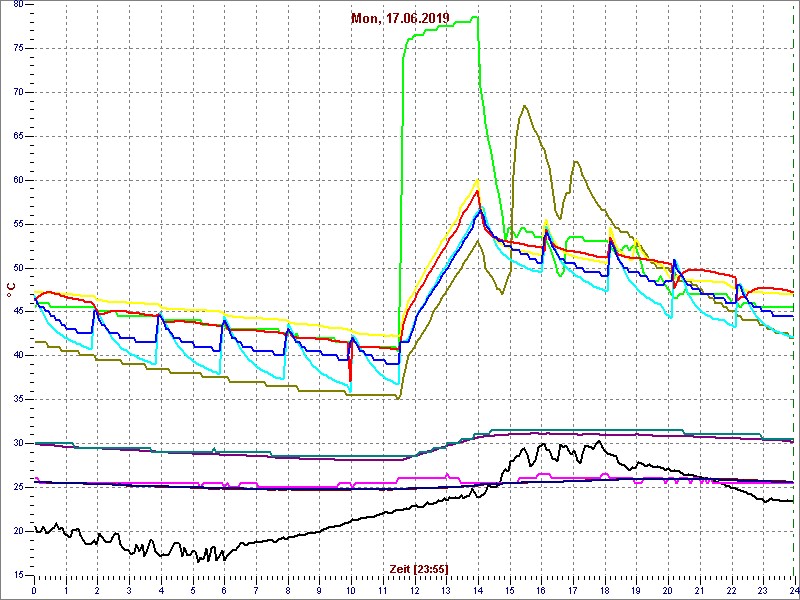Select the 80 value on the temperature axis
Viewport: 800px width, 600px height.
click(17, 4)
